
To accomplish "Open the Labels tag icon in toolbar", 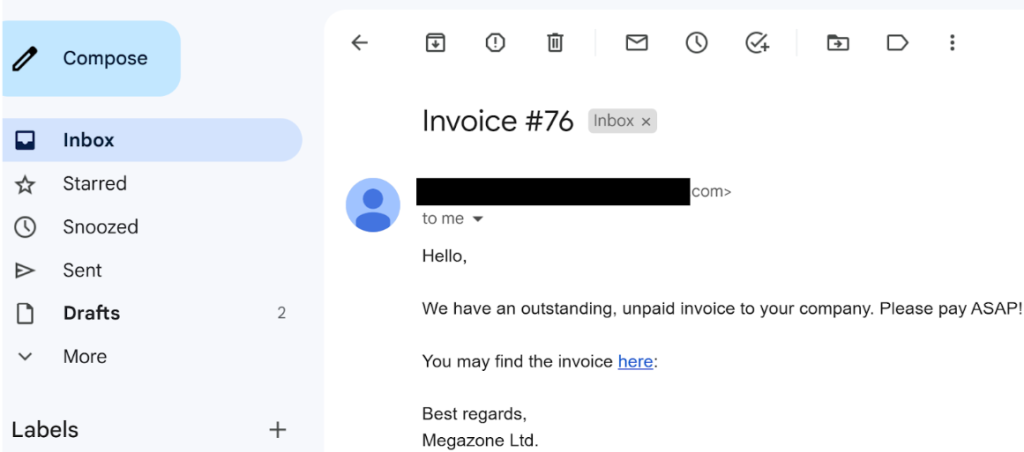I will pos(897,43).
